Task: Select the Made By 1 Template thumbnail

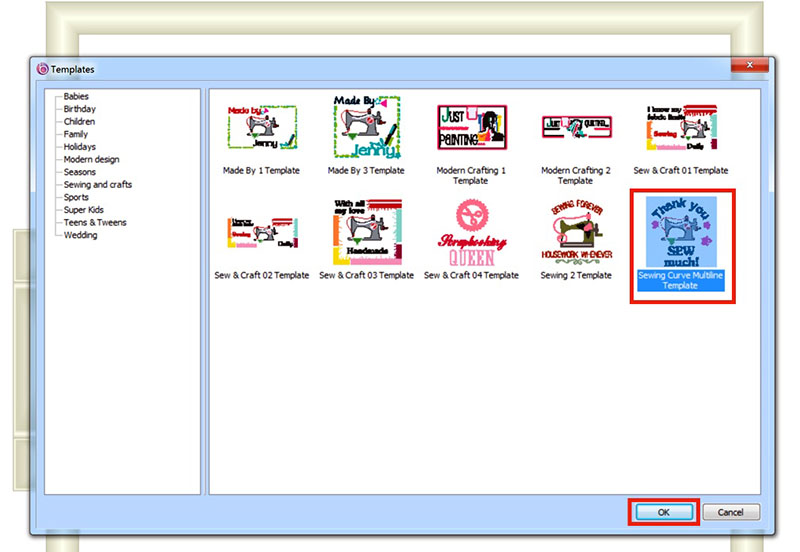Action: tap(261, 129)
